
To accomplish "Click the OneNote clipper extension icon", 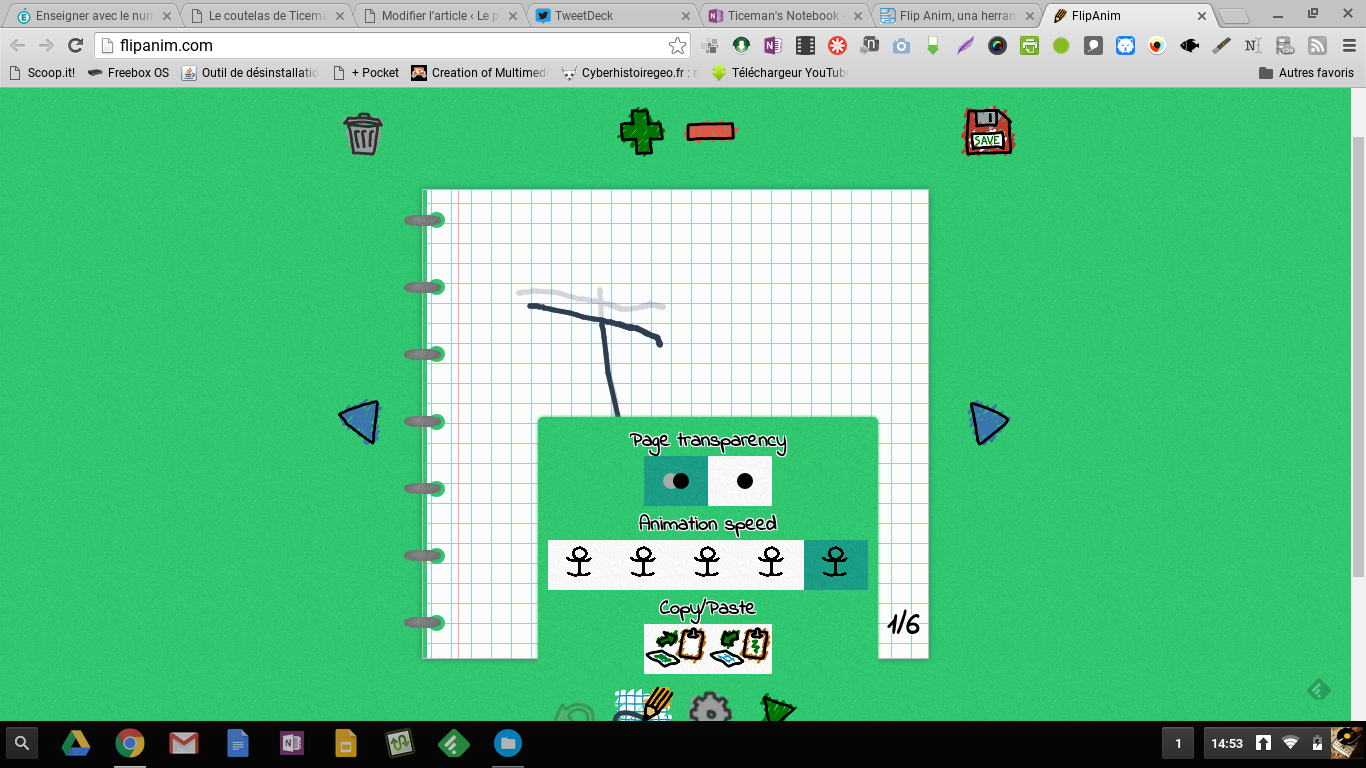I will click(772, 45).
